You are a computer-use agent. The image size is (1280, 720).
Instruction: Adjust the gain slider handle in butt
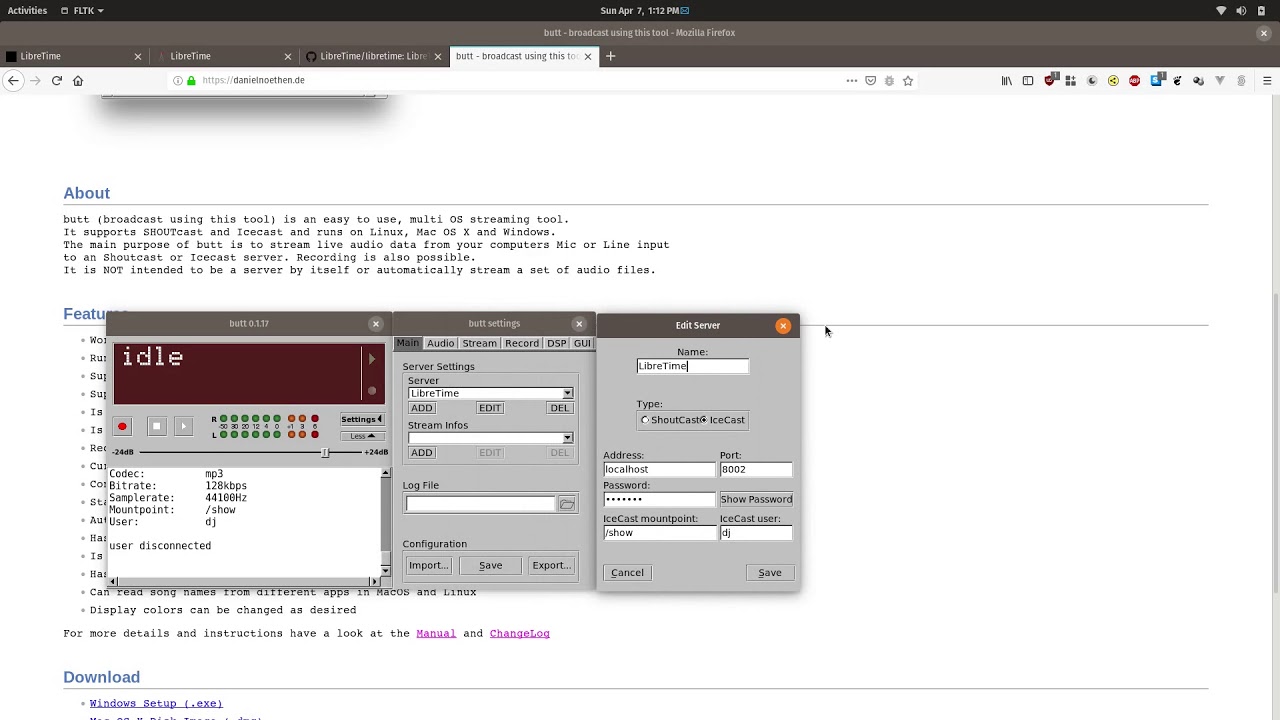(x=324, y=452)
